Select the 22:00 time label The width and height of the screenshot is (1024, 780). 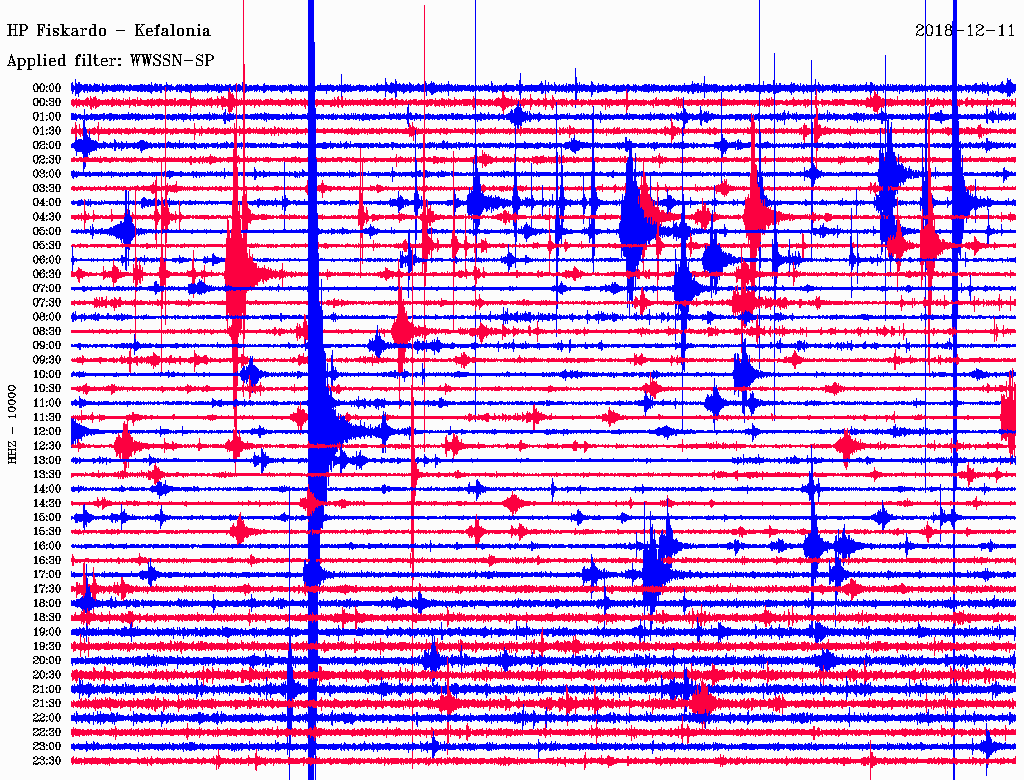(47, 718)
